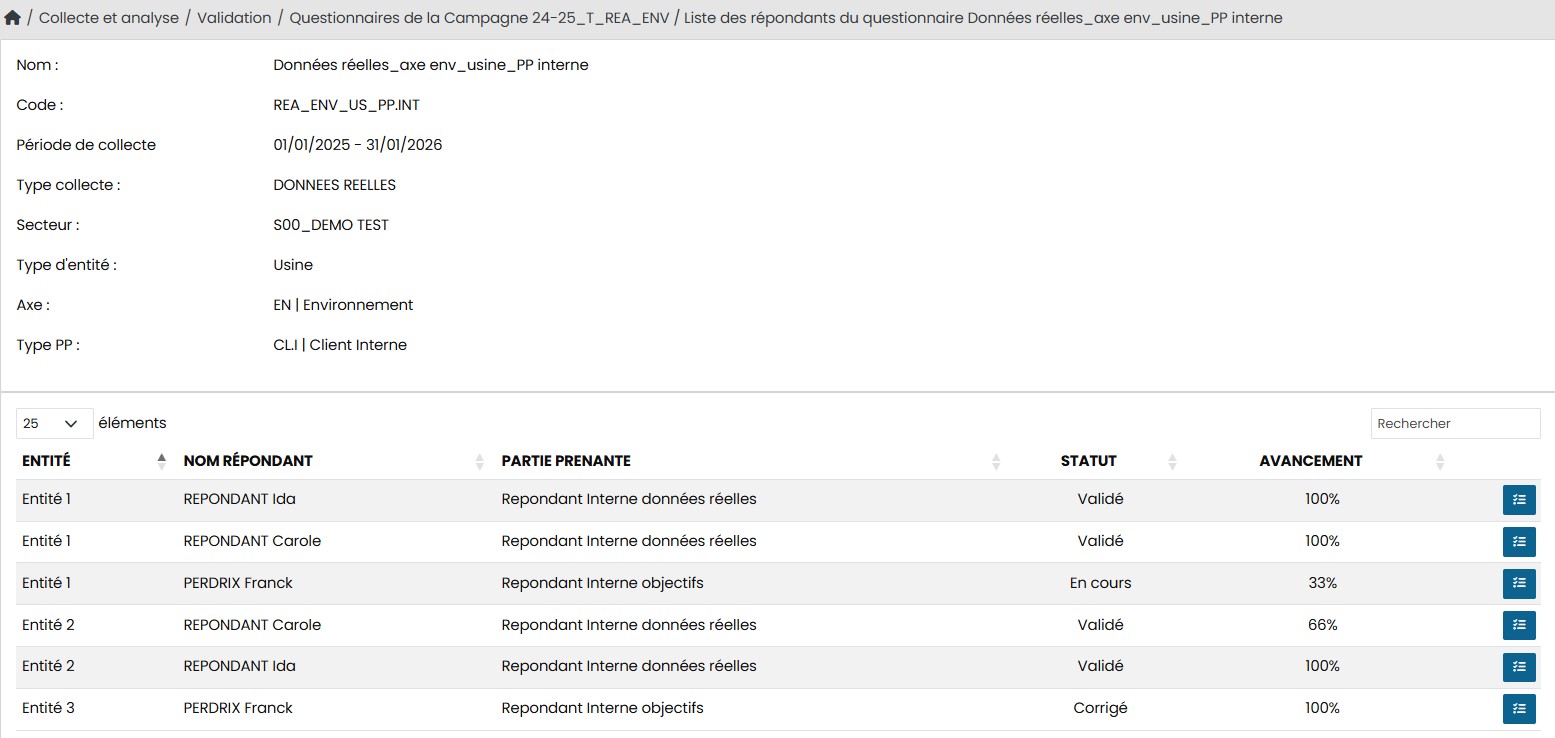1555x738 pixels.
Task: Expand the 25 éléments page-size dropdown
Action: (x=54, y=424)
